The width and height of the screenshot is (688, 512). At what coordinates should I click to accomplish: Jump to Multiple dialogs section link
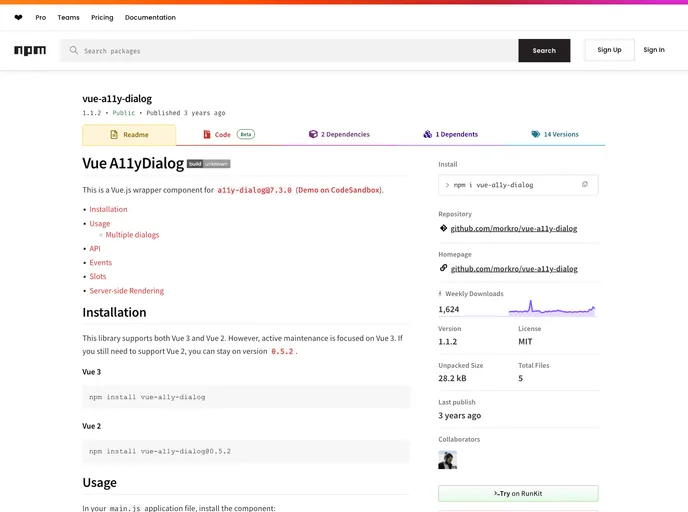132,235
